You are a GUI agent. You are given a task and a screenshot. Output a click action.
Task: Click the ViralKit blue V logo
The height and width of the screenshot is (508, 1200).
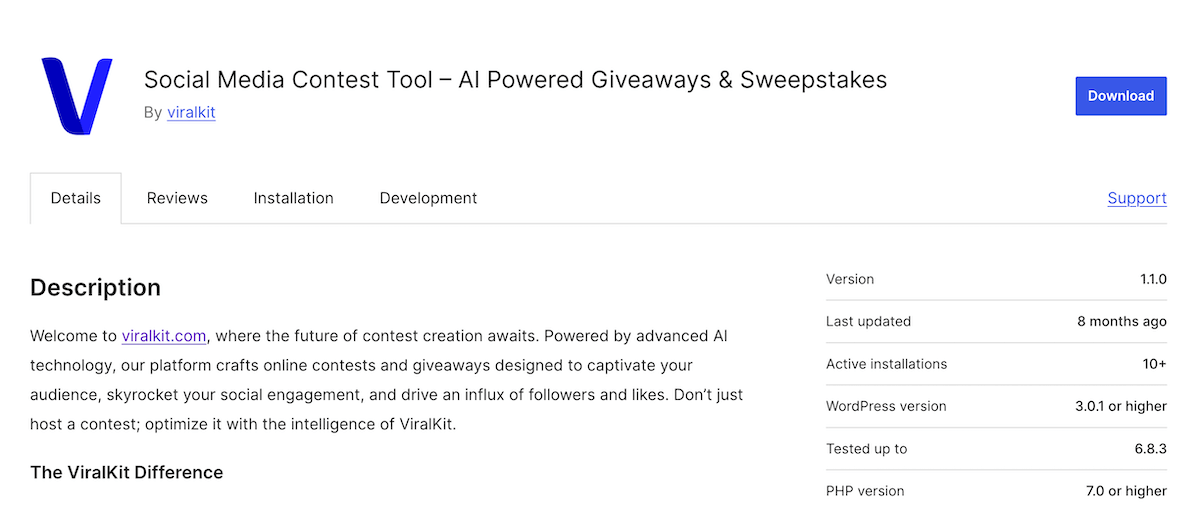[76, 96]
